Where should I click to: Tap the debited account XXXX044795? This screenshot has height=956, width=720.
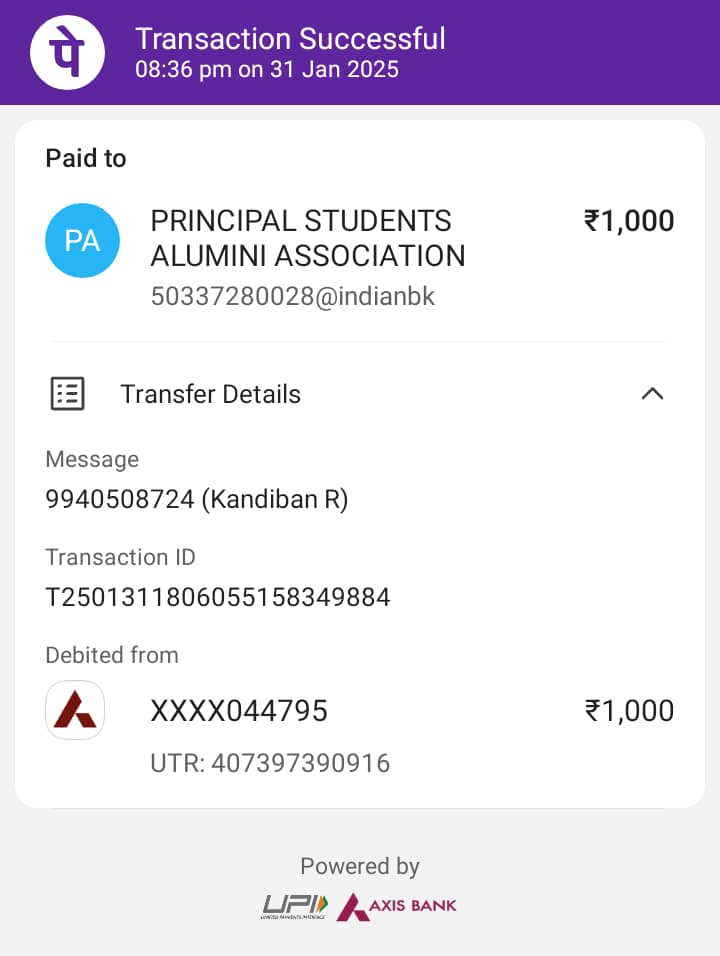point(239,711)
